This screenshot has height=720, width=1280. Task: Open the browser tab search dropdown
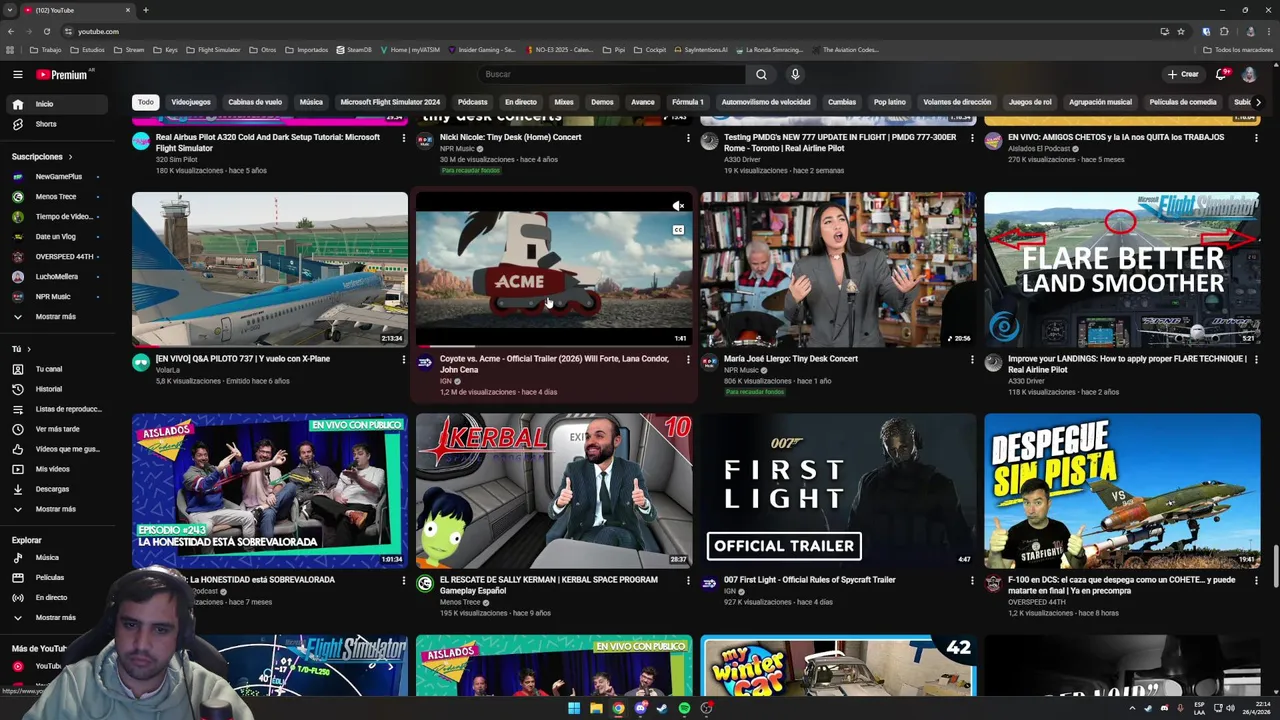(9, 10)
